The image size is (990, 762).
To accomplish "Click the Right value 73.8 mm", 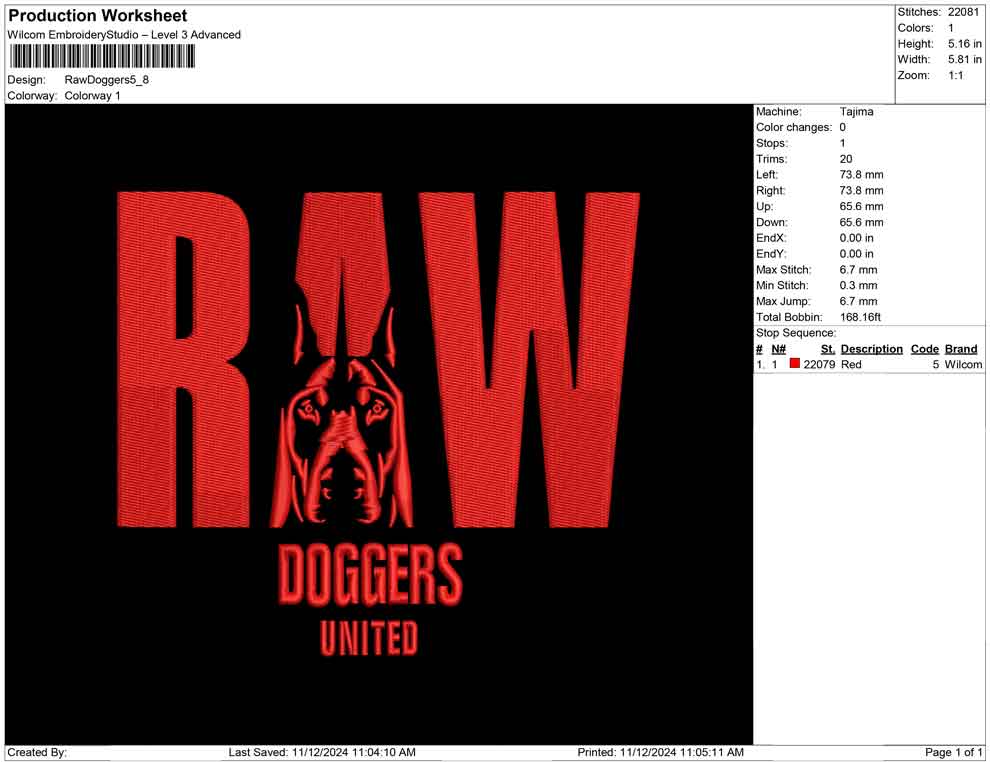I will pos(861,191).
